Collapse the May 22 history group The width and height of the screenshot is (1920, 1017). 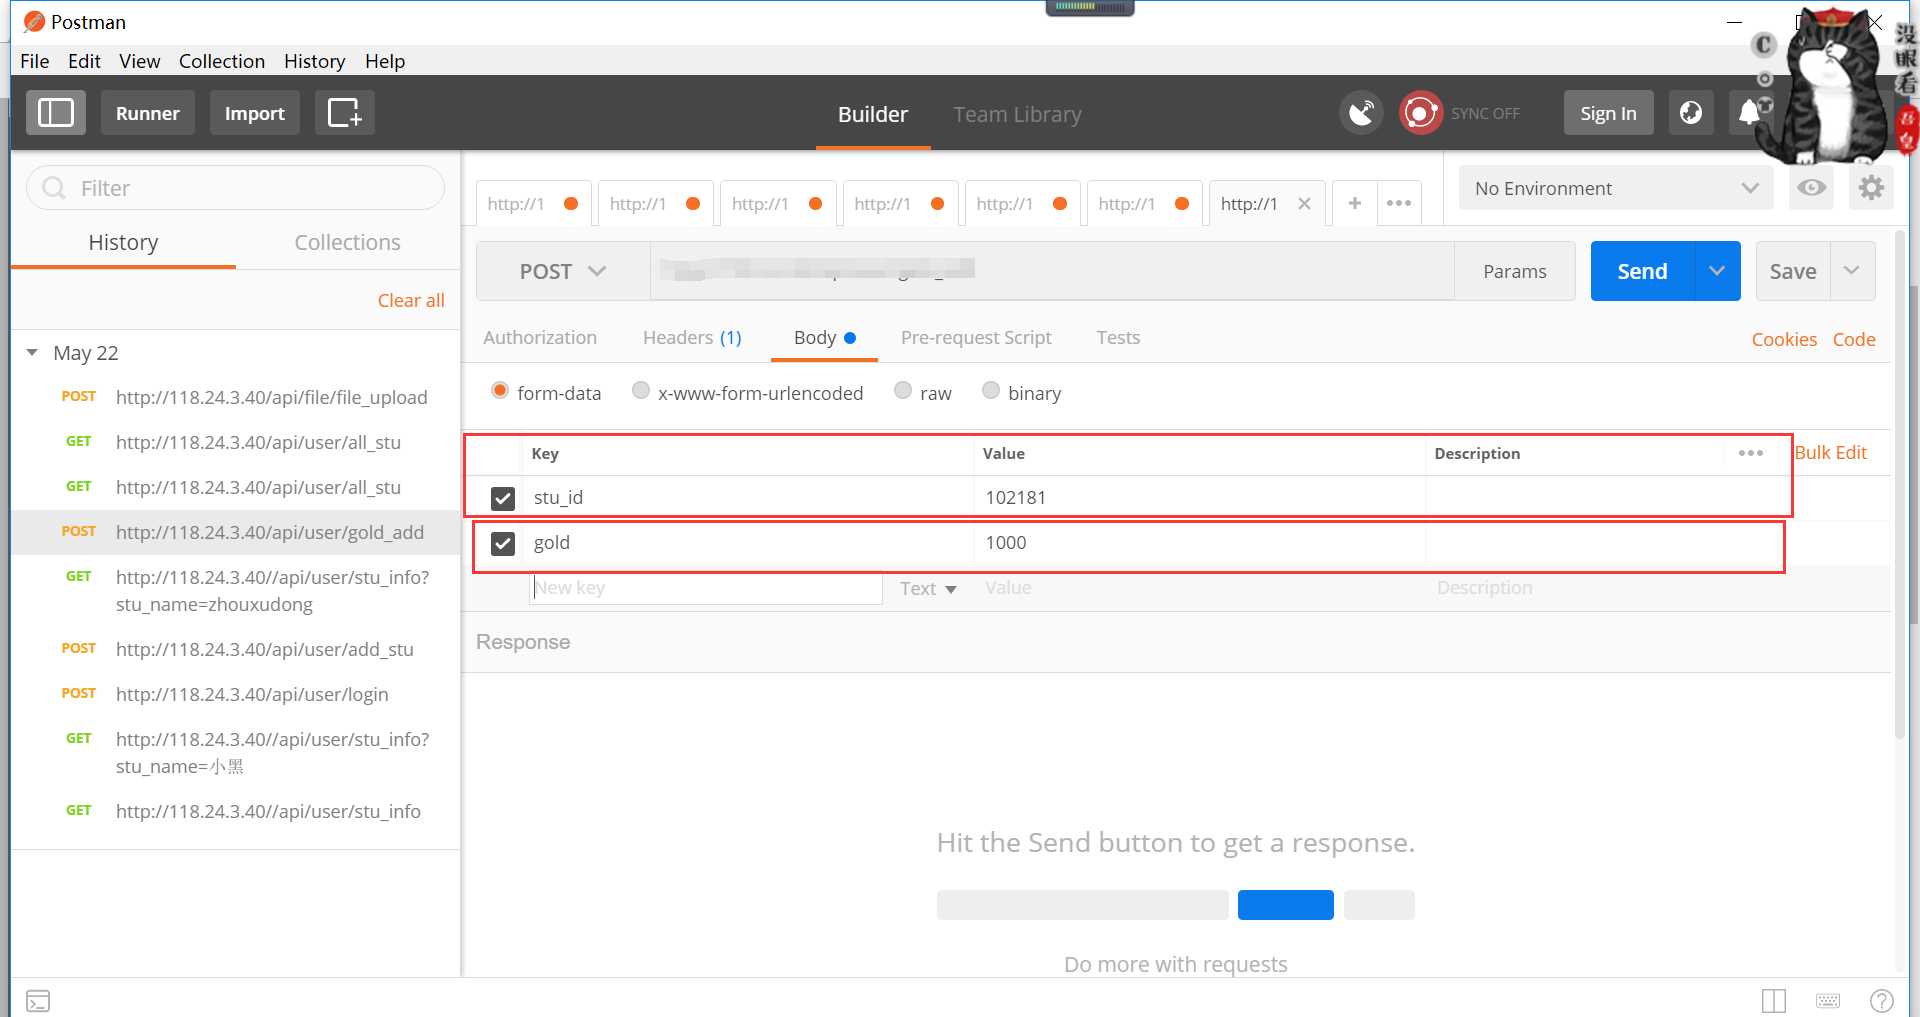[x=32, y=353]
